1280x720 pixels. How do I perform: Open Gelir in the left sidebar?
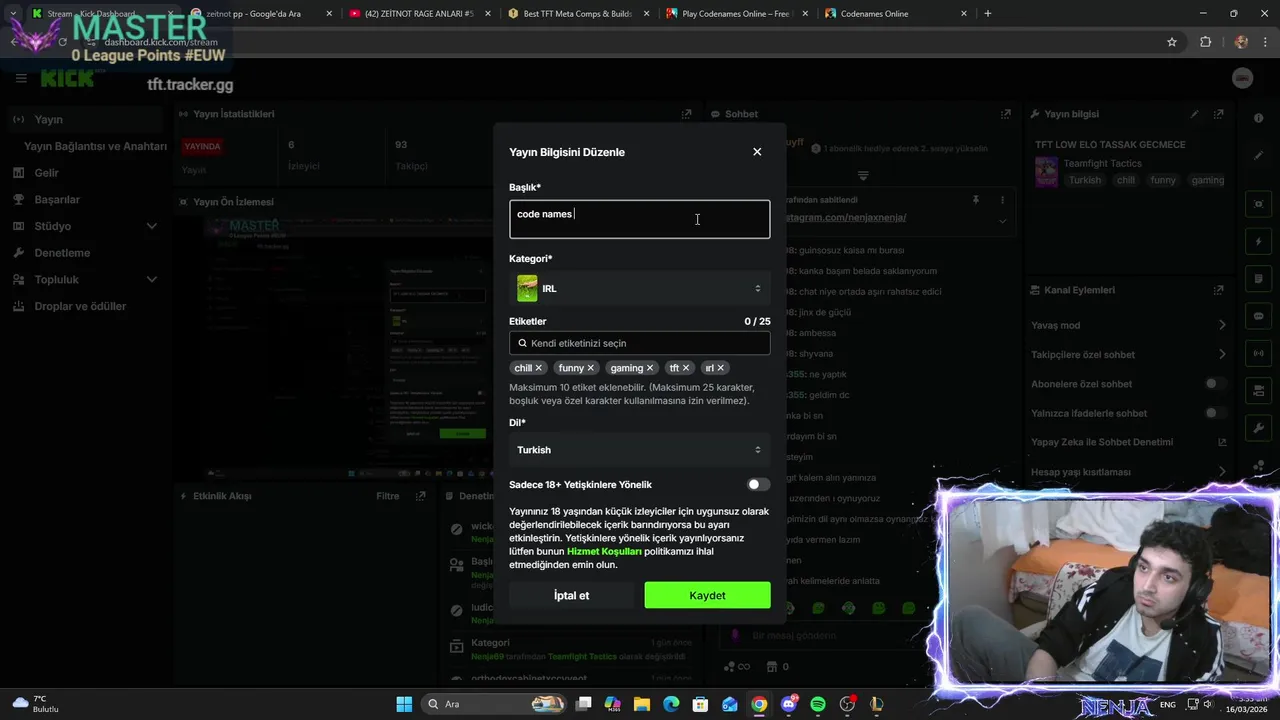tap(84, 173)
